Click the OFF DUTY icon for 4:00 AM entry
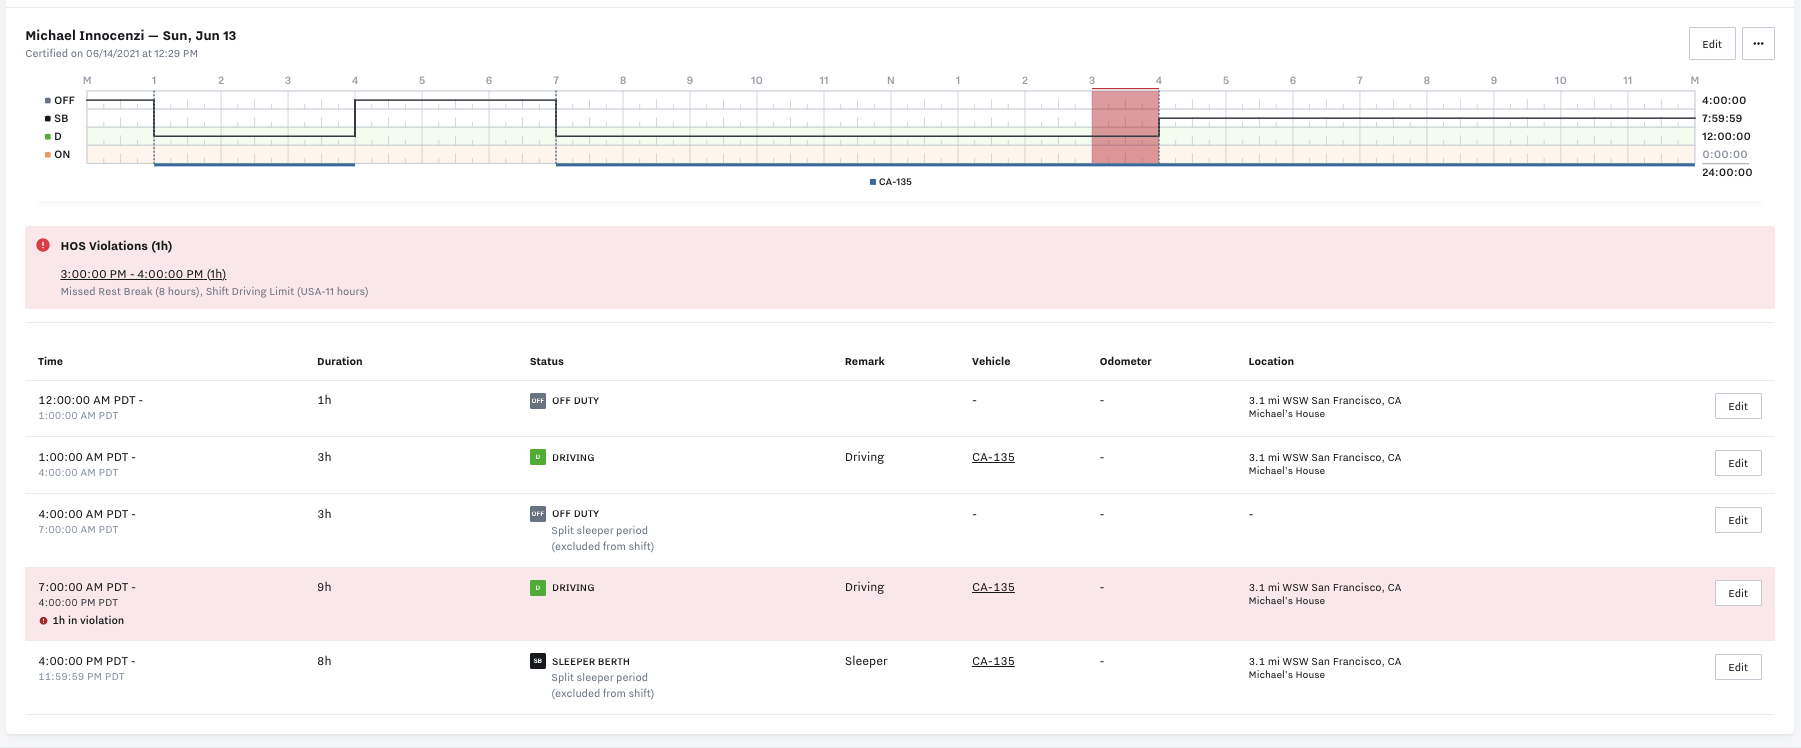This screenshot has height=748, width=1801. pos(538,514)
